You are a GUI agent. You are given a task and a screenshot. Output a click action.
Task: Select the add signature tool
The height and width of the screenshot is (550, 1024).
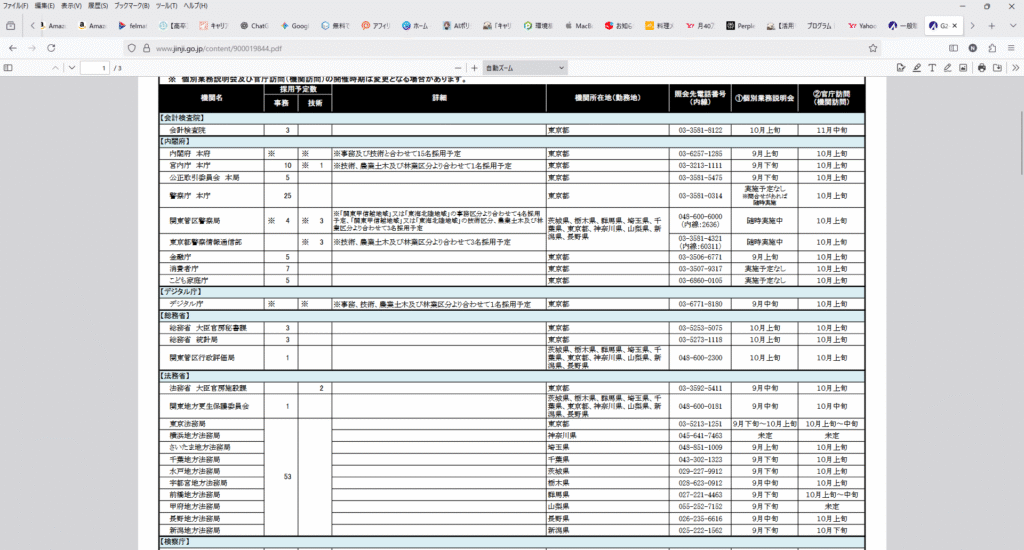(x=901, y=68)
